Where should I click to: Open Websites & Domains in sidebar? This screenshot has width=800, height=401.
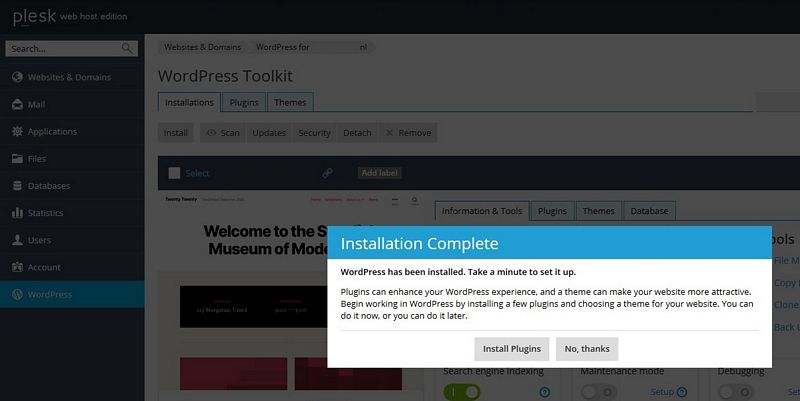tap(72, 77)
